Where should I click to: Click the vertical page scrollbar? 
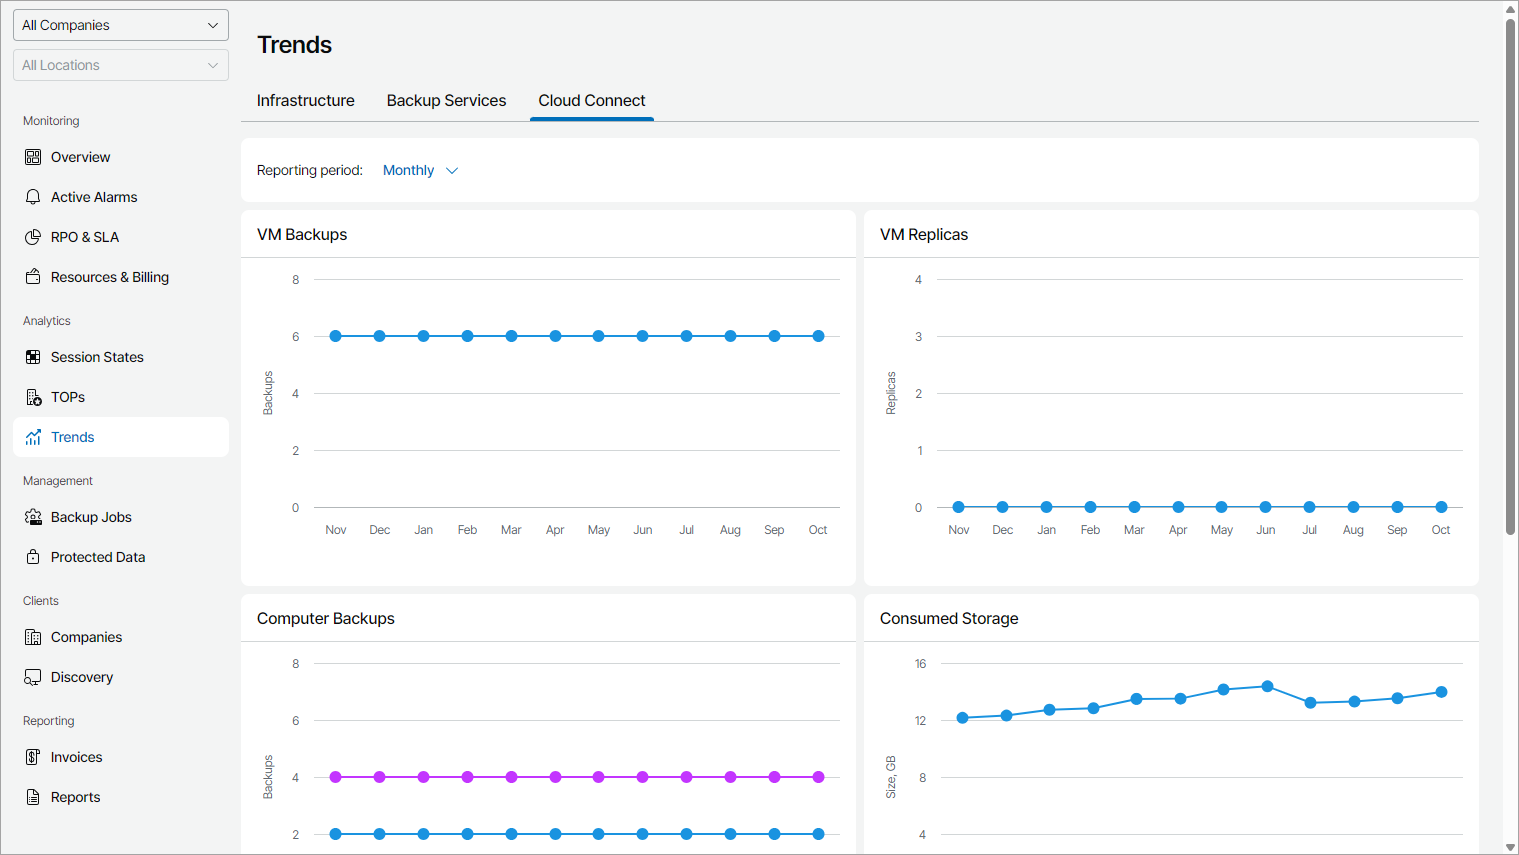tap(1510, 280)
